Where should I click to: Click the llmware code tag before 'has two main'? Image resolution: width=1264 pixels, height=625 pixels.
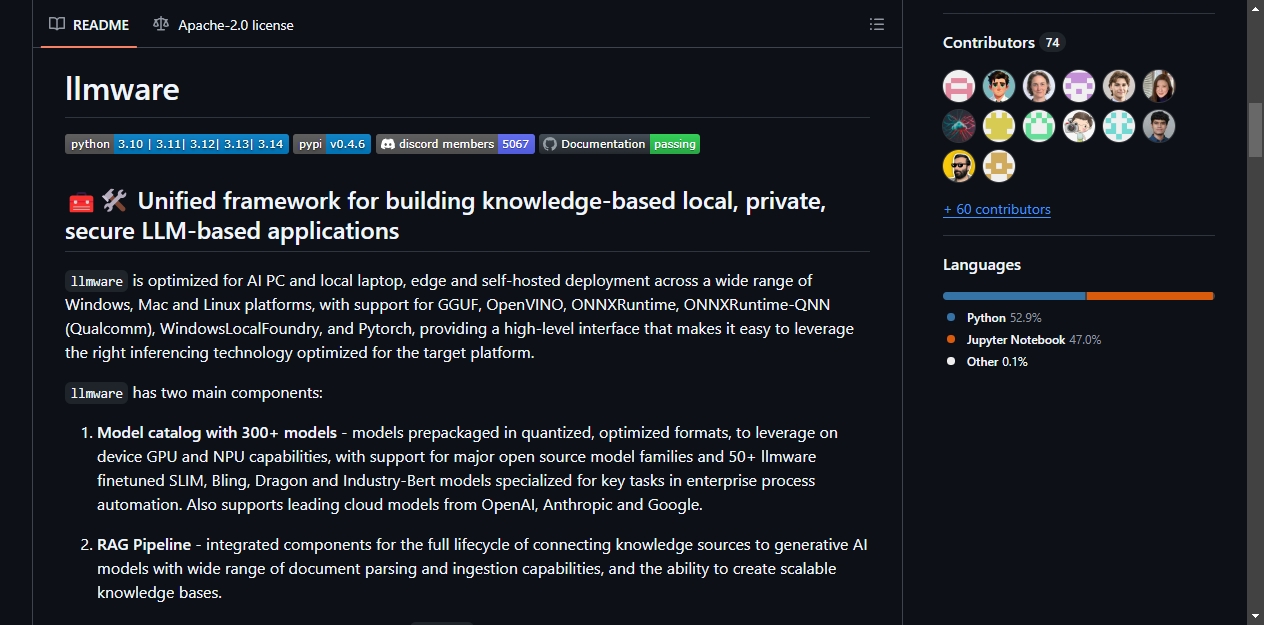coord(97,393)
